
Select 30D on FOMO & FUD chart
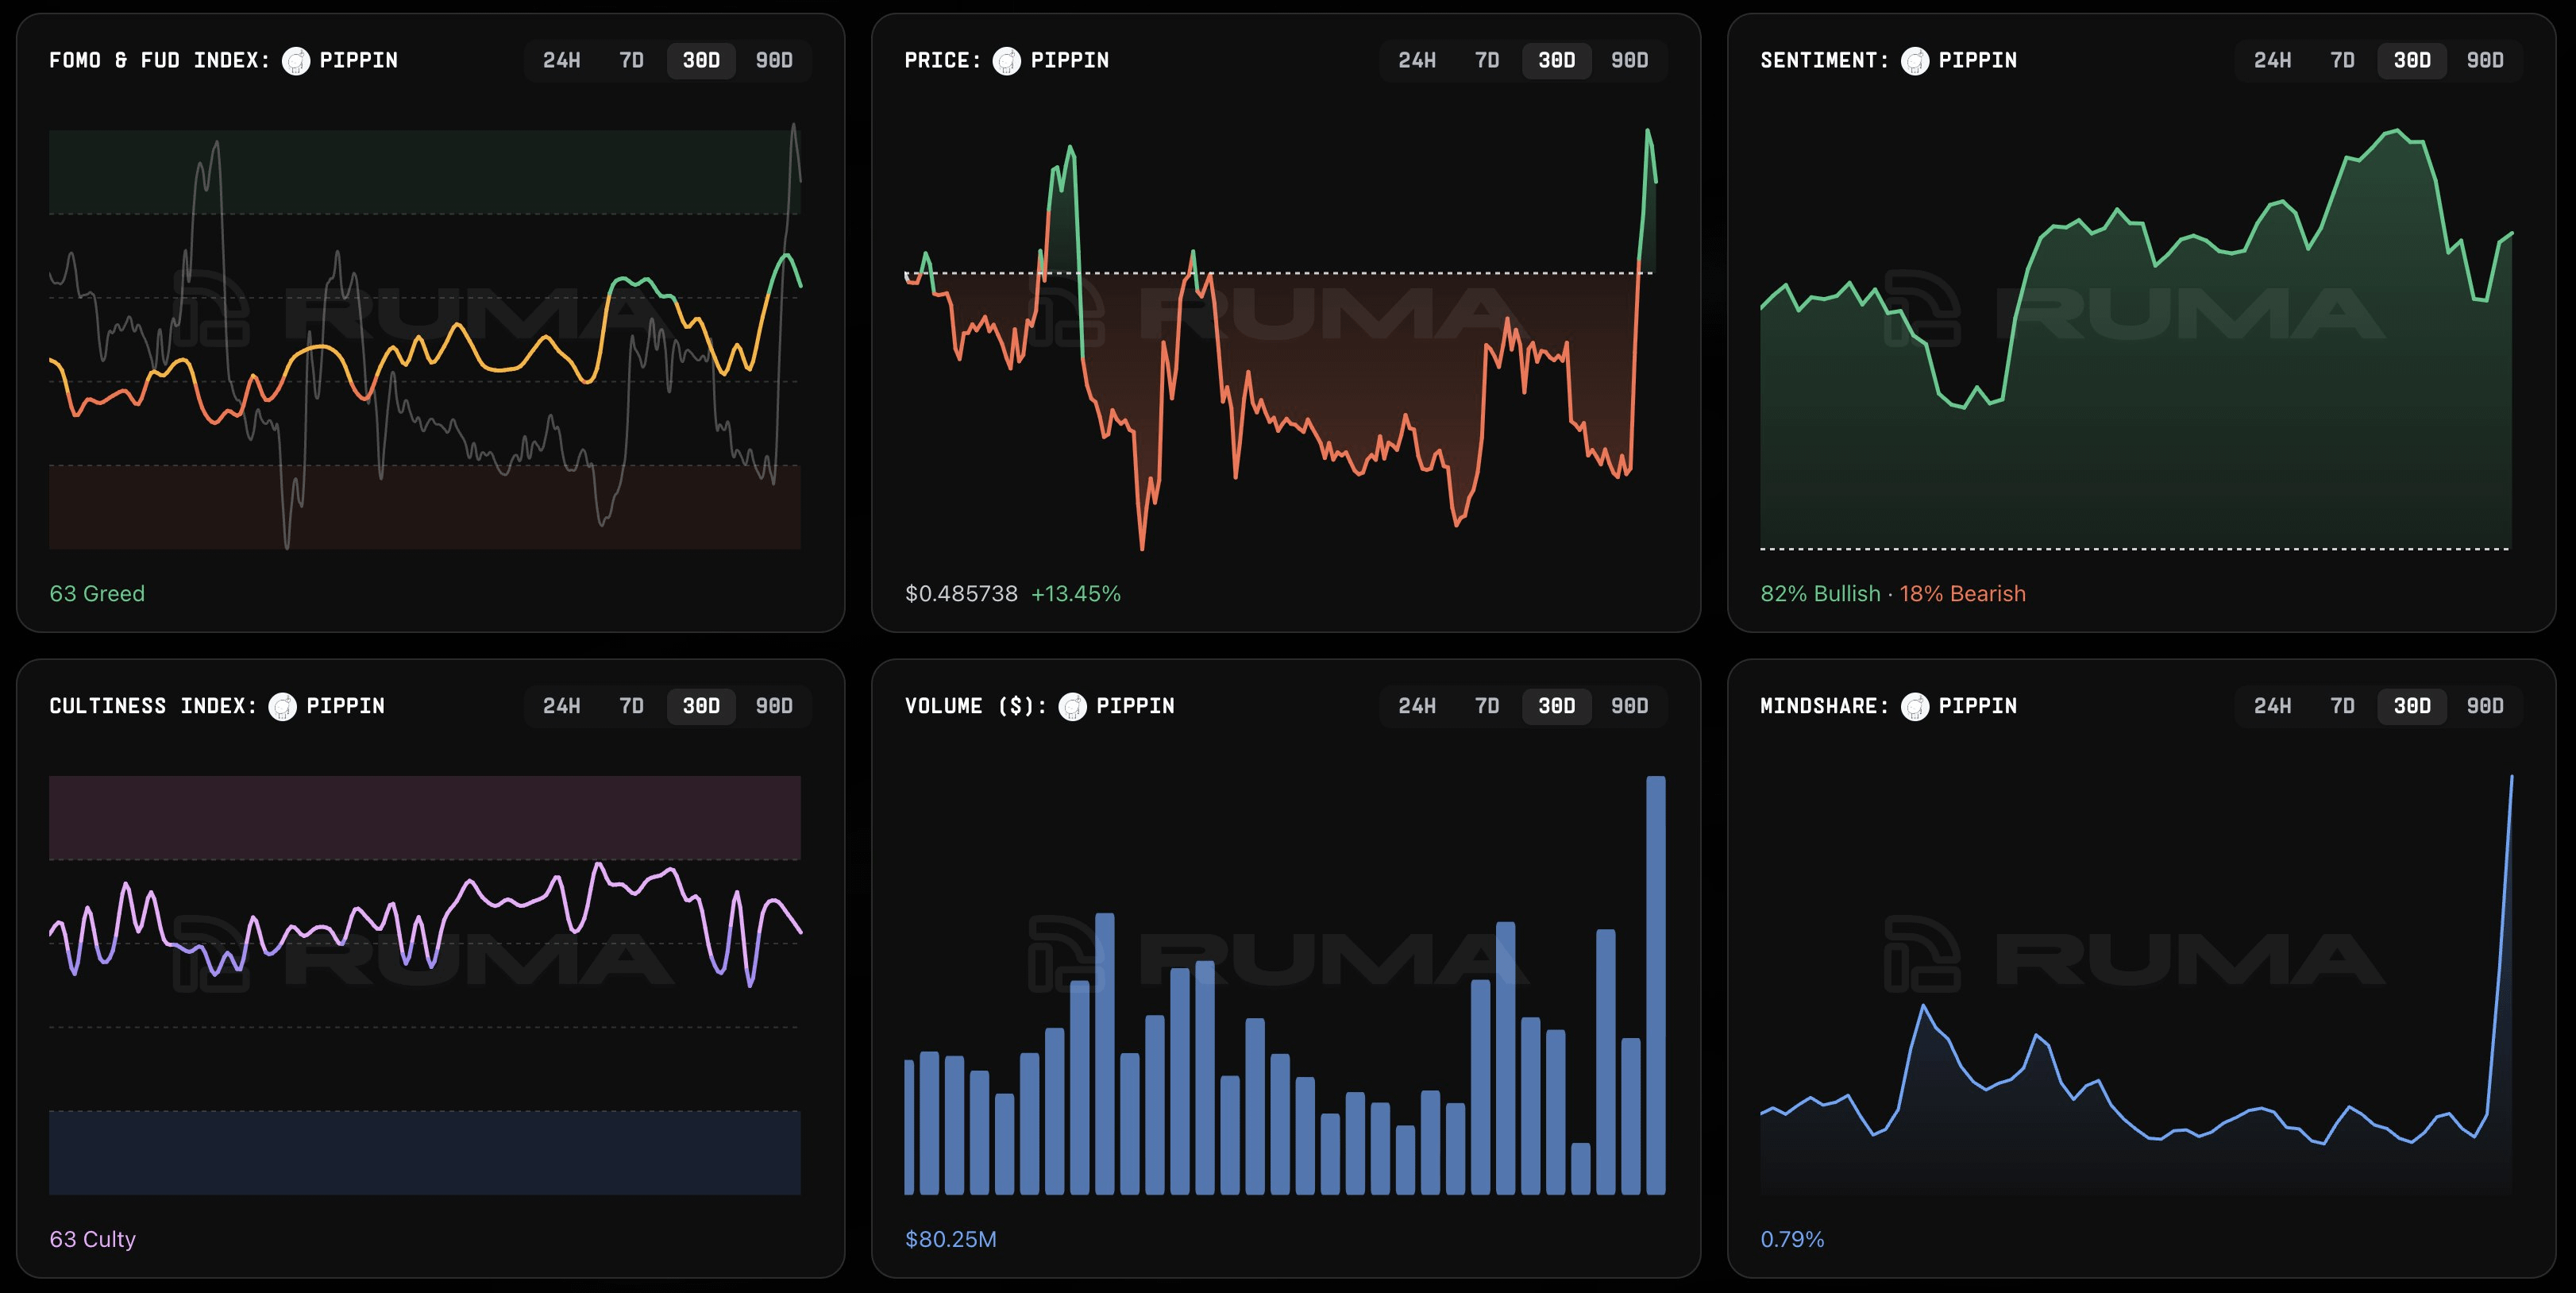701,61
